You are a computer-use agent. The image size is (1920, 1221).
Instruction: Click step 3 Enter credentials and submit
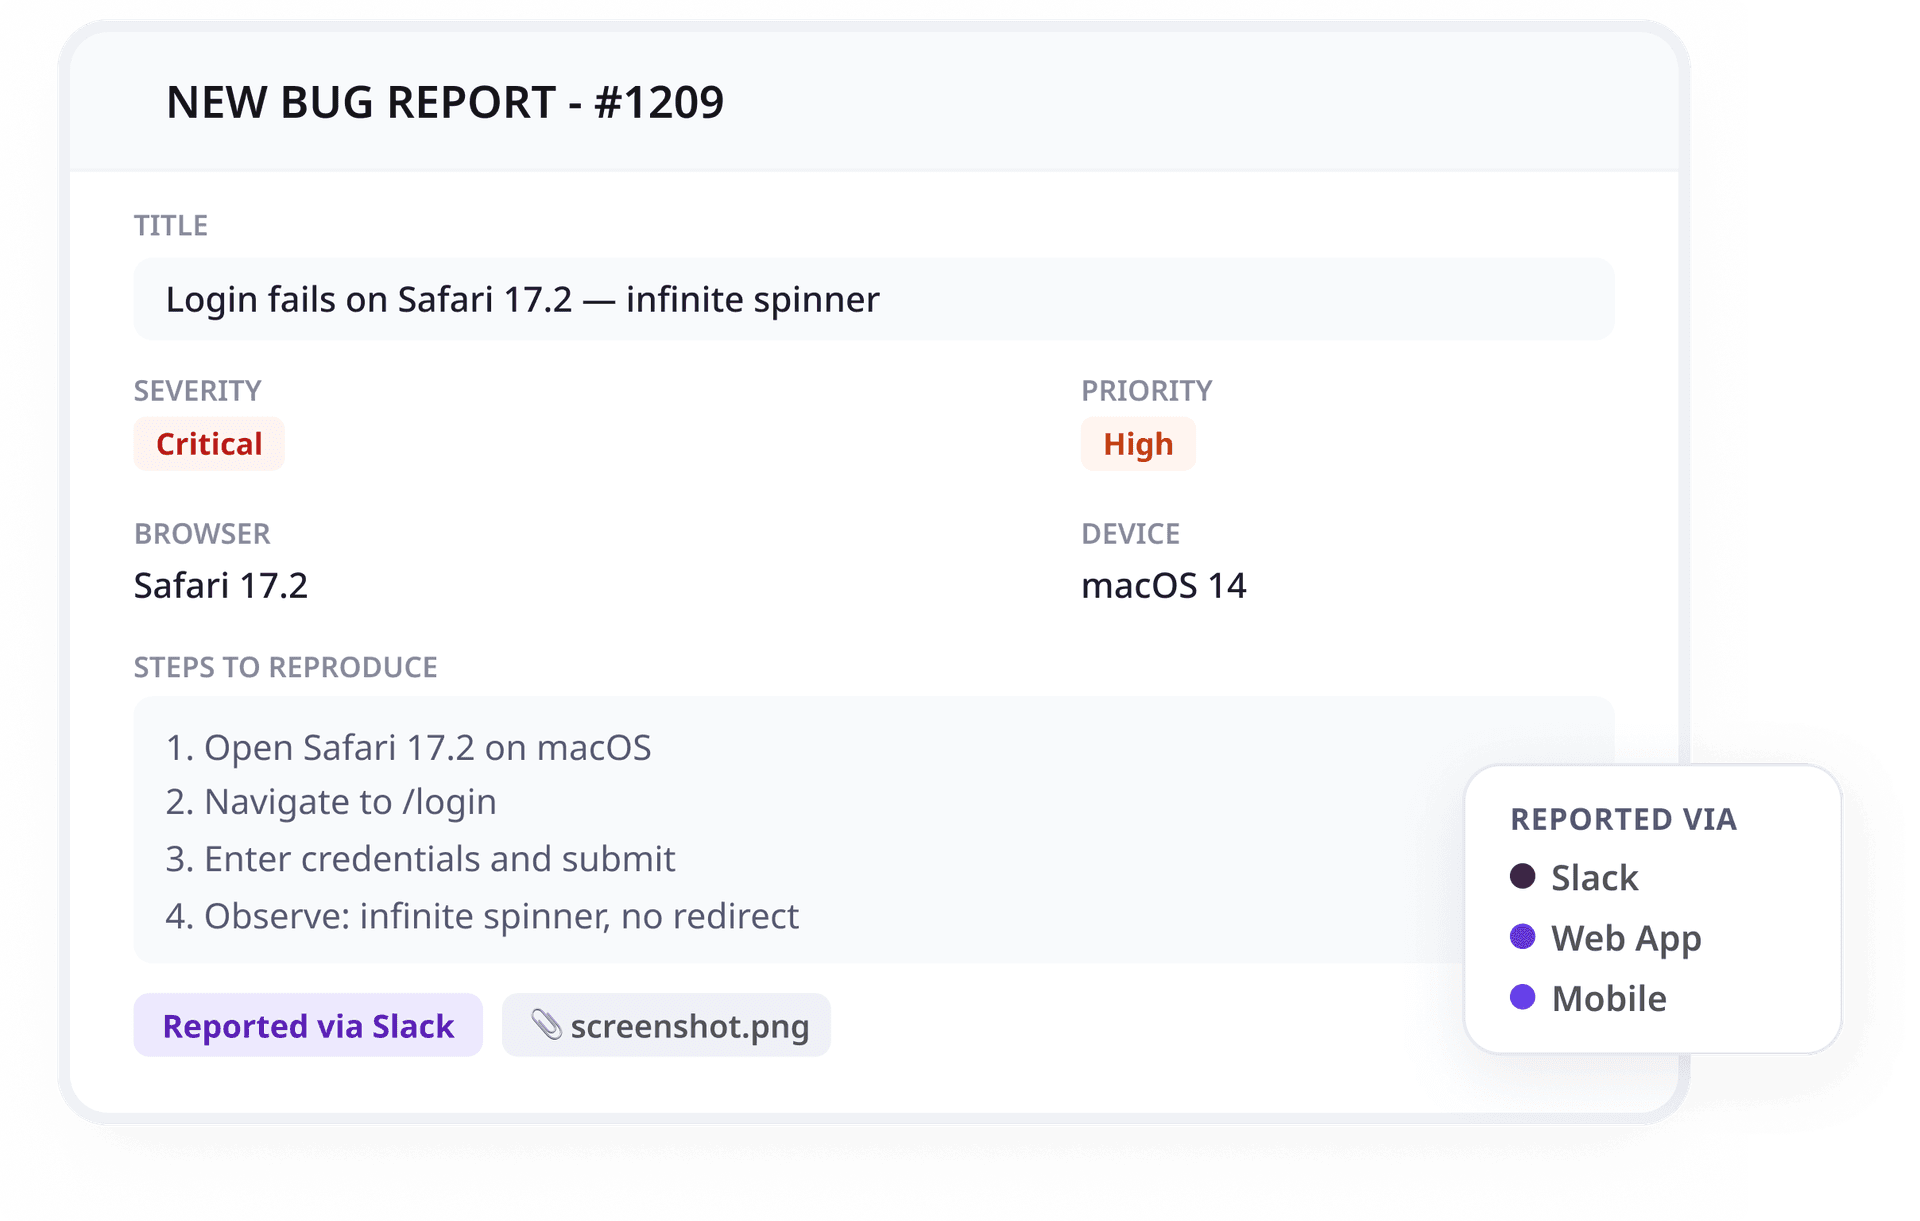click(x=420, y=859)
